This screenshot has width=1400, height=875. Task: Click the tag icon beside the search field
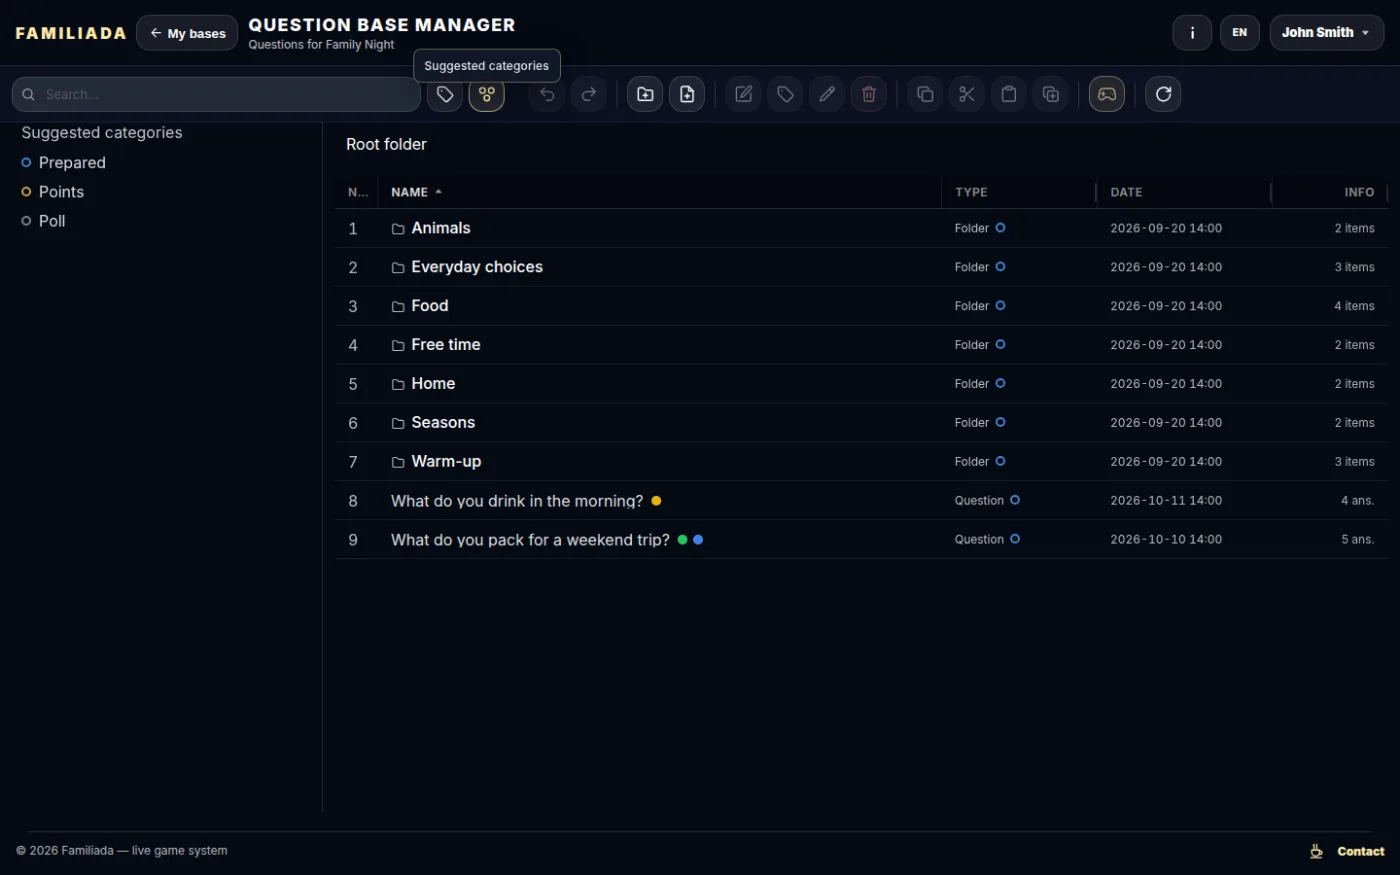click(x=445, y=94)
